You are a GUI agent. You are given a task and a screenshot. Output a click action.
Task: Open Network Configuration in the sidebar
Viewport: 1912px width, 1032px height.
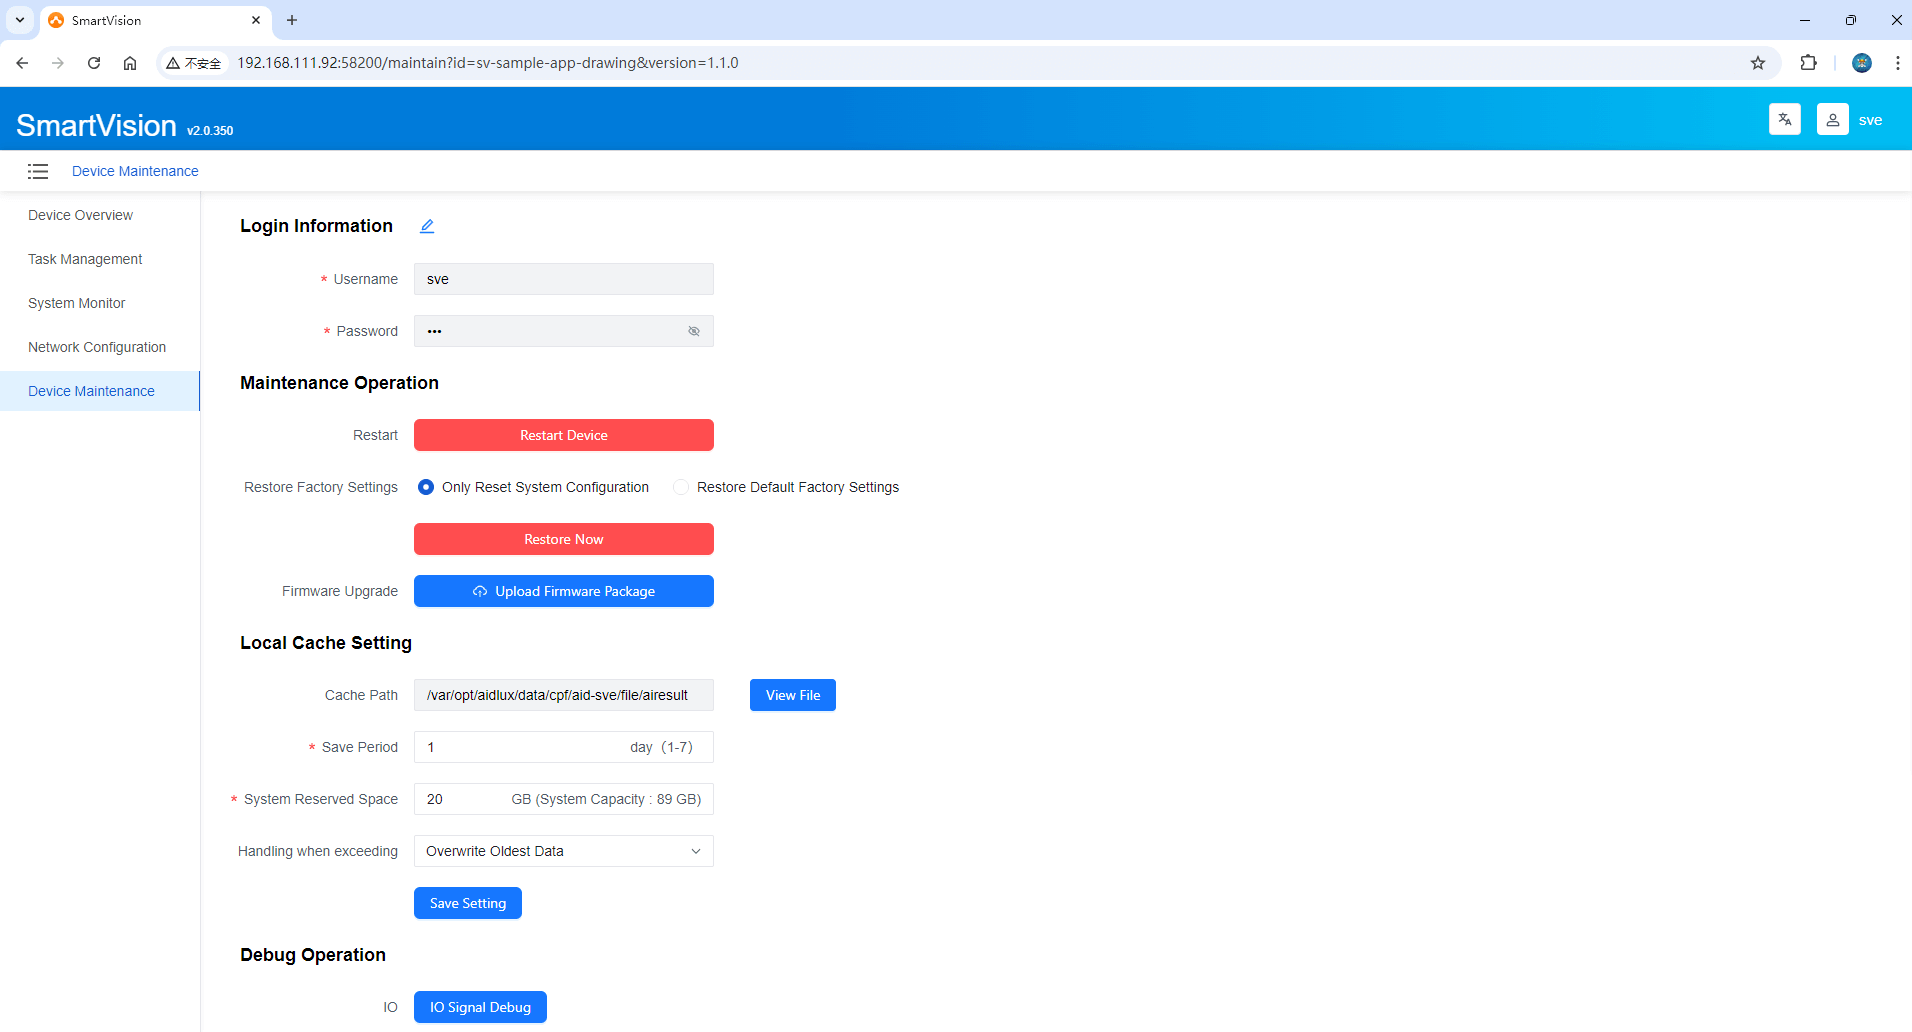tap(97, 347)
